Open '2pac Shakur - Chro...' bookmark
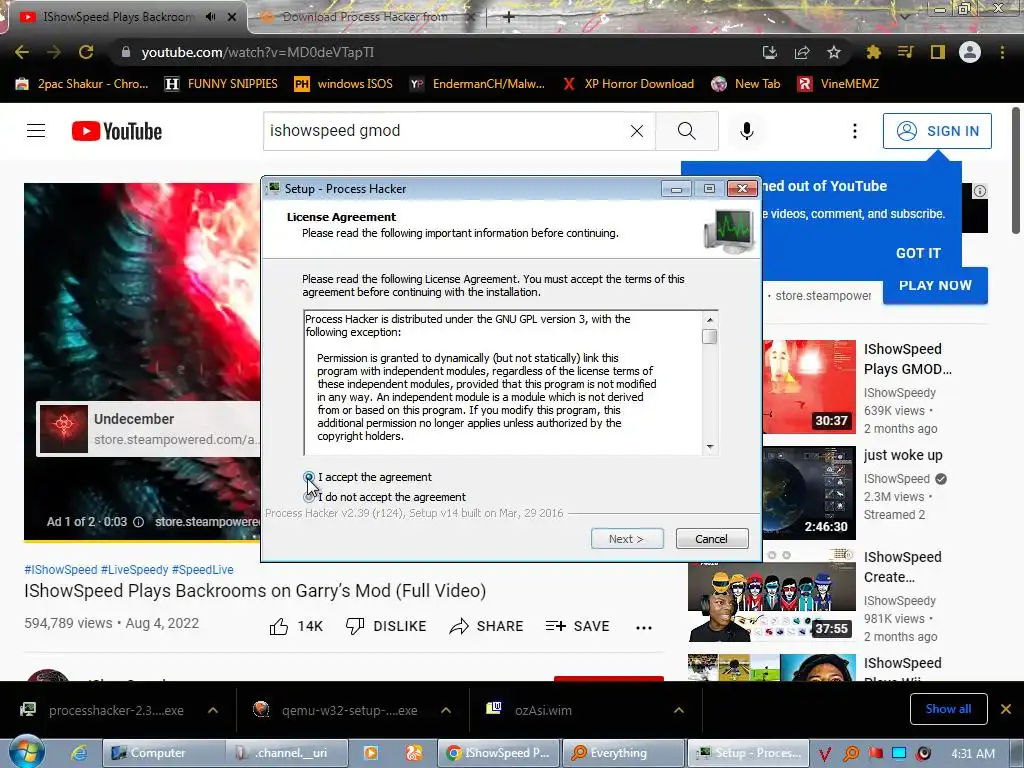Image resolution: width=1024 pixels, height=768 pixels. pyautogui.click(x=82, y=84)
